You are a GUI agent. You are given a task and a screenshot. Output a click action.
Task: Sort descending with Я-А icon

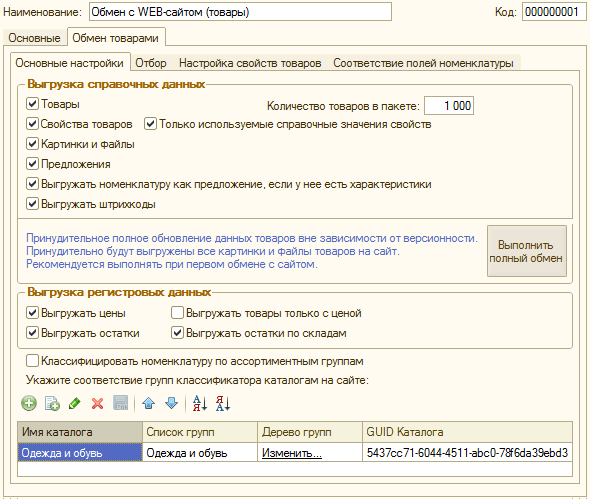[x=223, y=403]
